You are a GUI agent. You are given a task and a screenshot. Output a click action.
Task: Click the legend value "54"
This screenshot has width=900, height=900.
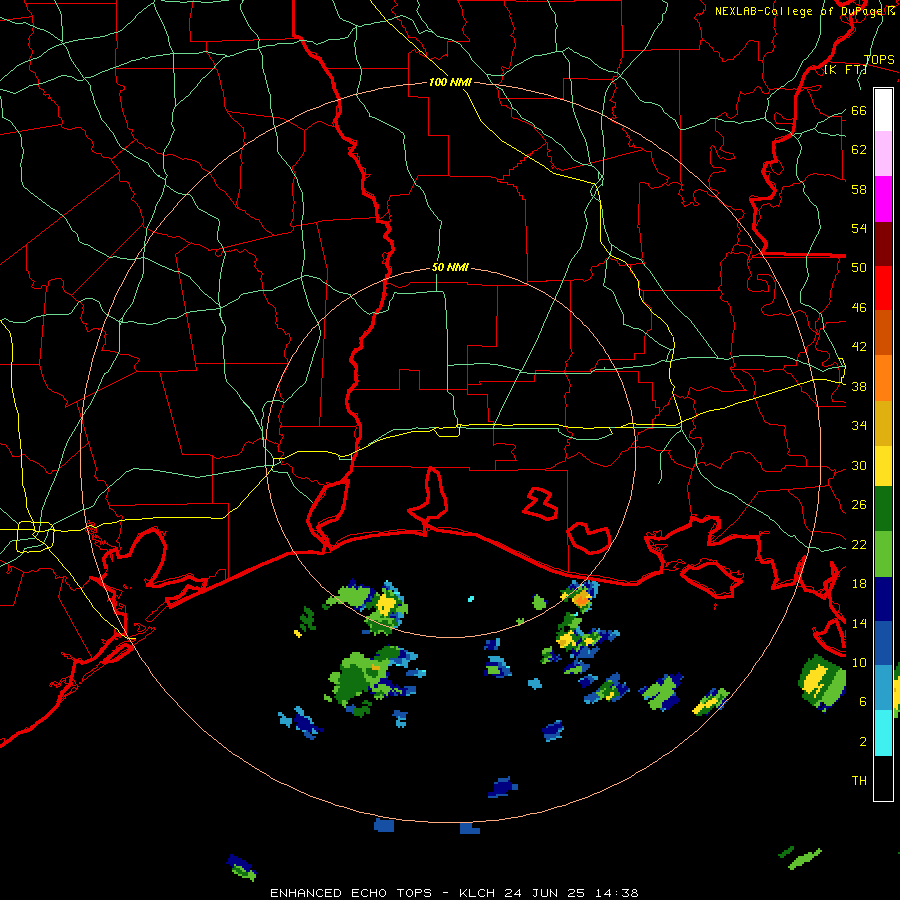point(859,228)
